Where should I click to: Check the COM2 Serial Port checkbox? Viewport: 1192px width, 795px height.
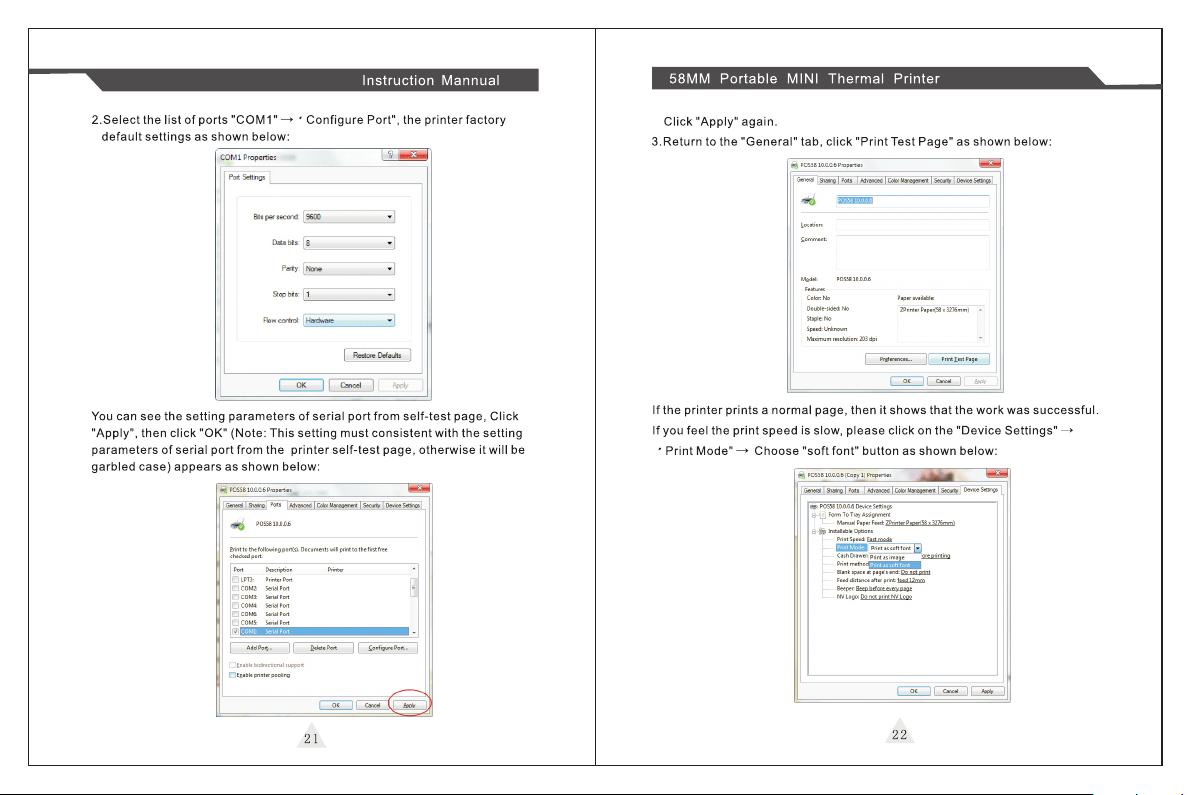236,588
